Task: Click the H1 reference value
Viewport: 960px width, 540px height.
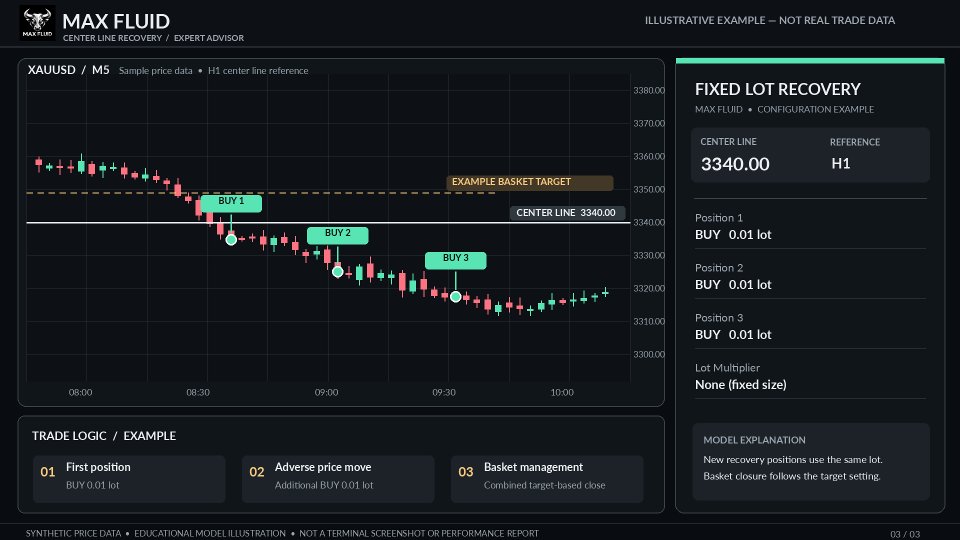Action: [841, 163]
